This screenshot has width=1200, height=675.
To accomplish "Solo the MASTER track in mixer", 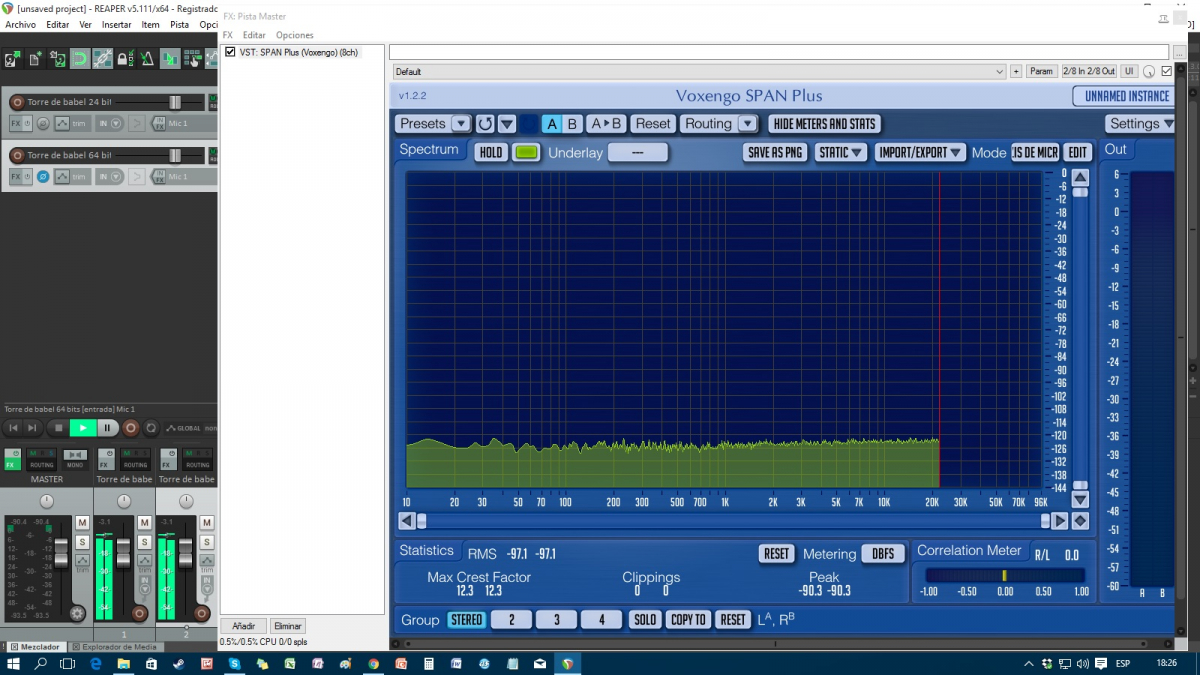I will click(x=82, y=542).
